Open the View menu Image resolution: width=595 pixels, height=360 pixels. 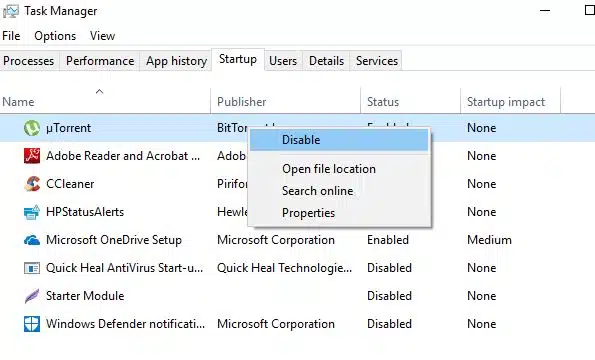pyautogui.click(x=102, y=36)
